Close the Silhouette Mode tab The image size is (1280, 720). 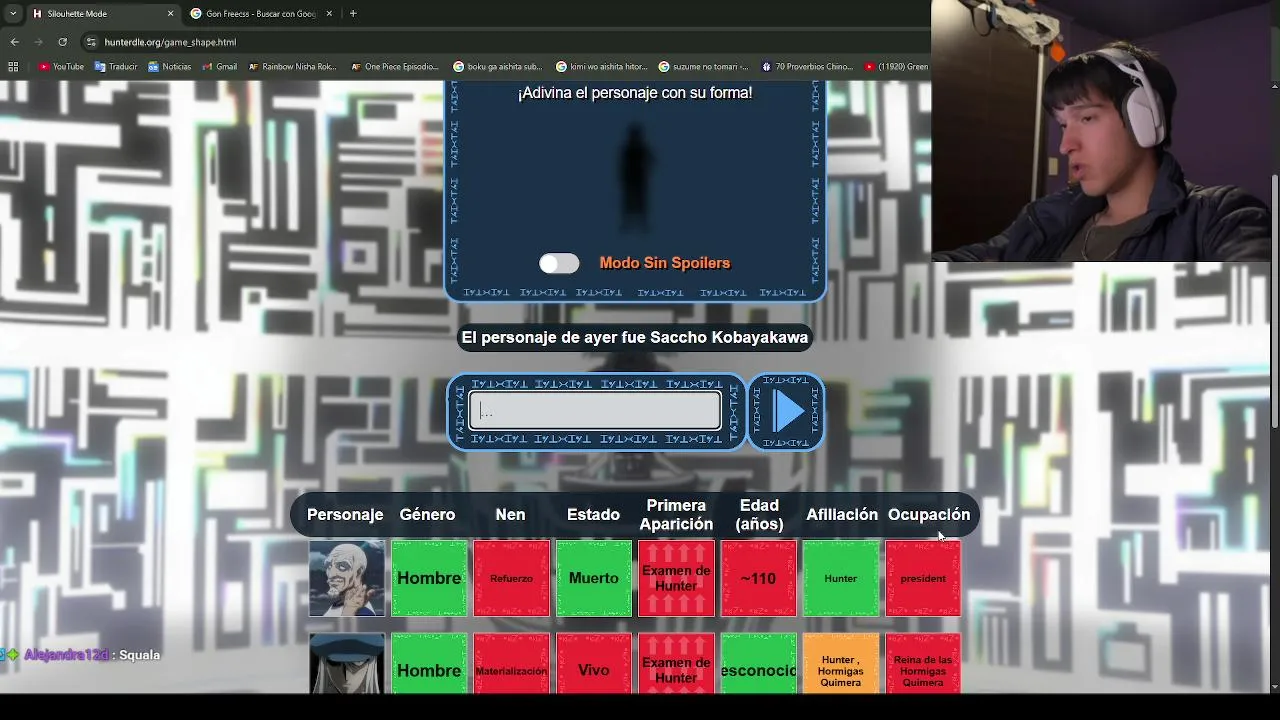(x=170, y=14)
